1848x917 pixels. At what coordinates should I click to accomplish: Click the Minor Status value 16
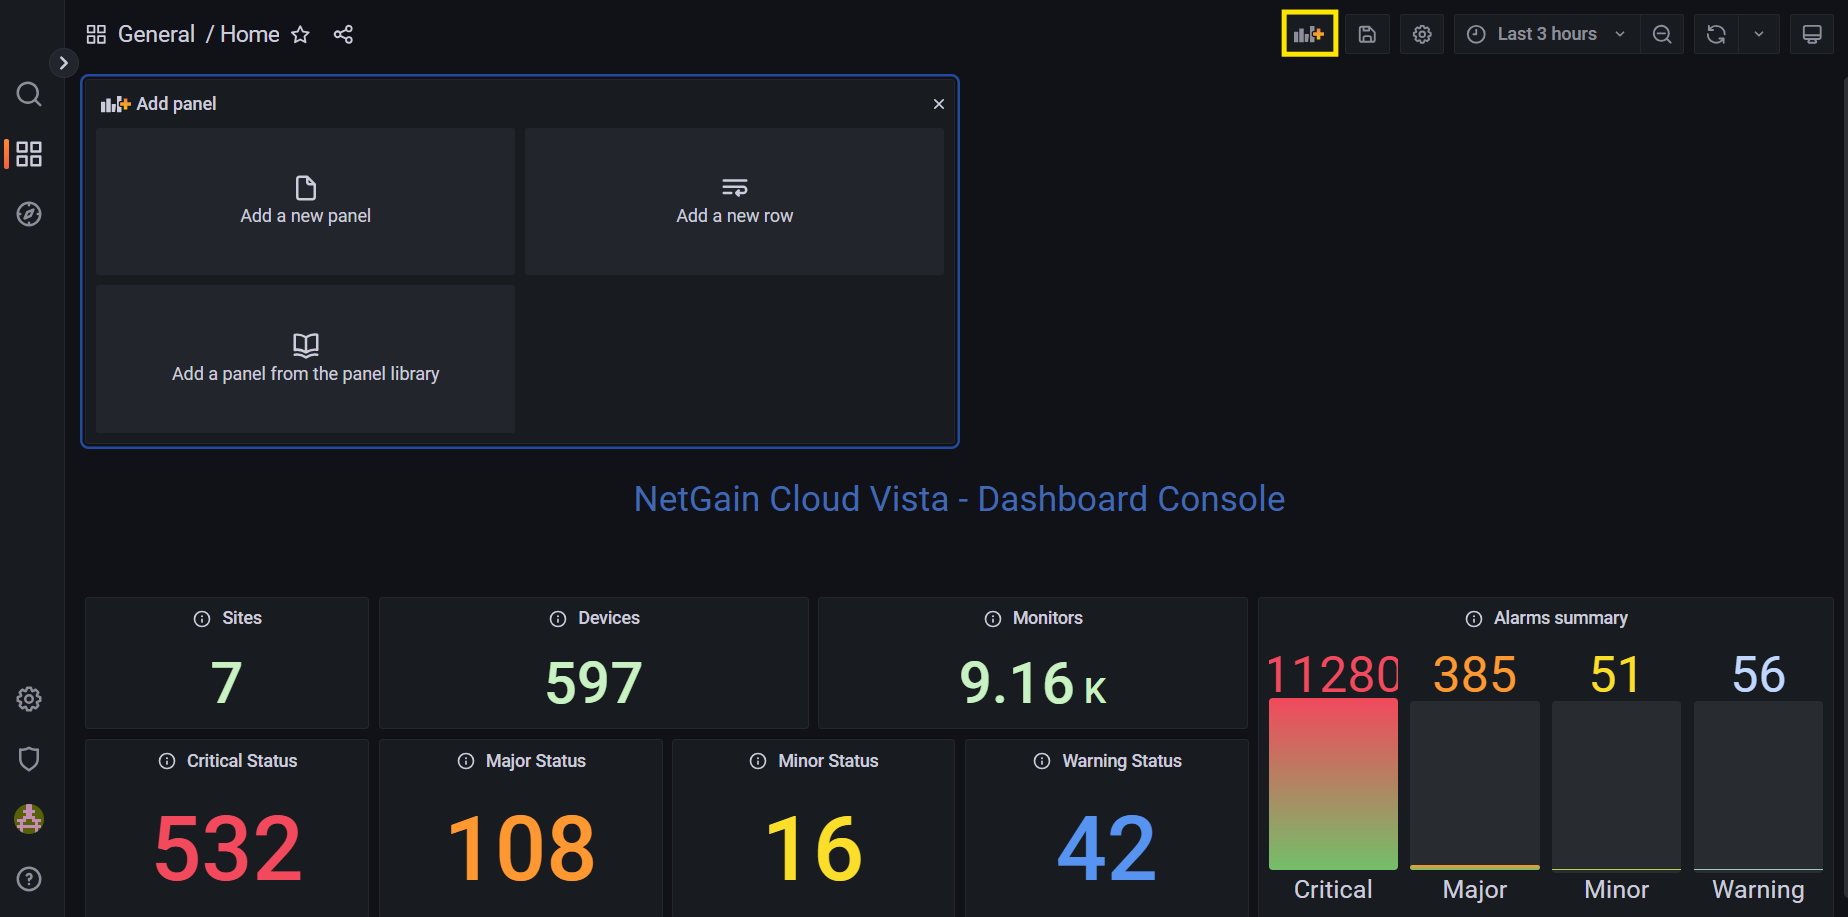(x=814, y=849)
